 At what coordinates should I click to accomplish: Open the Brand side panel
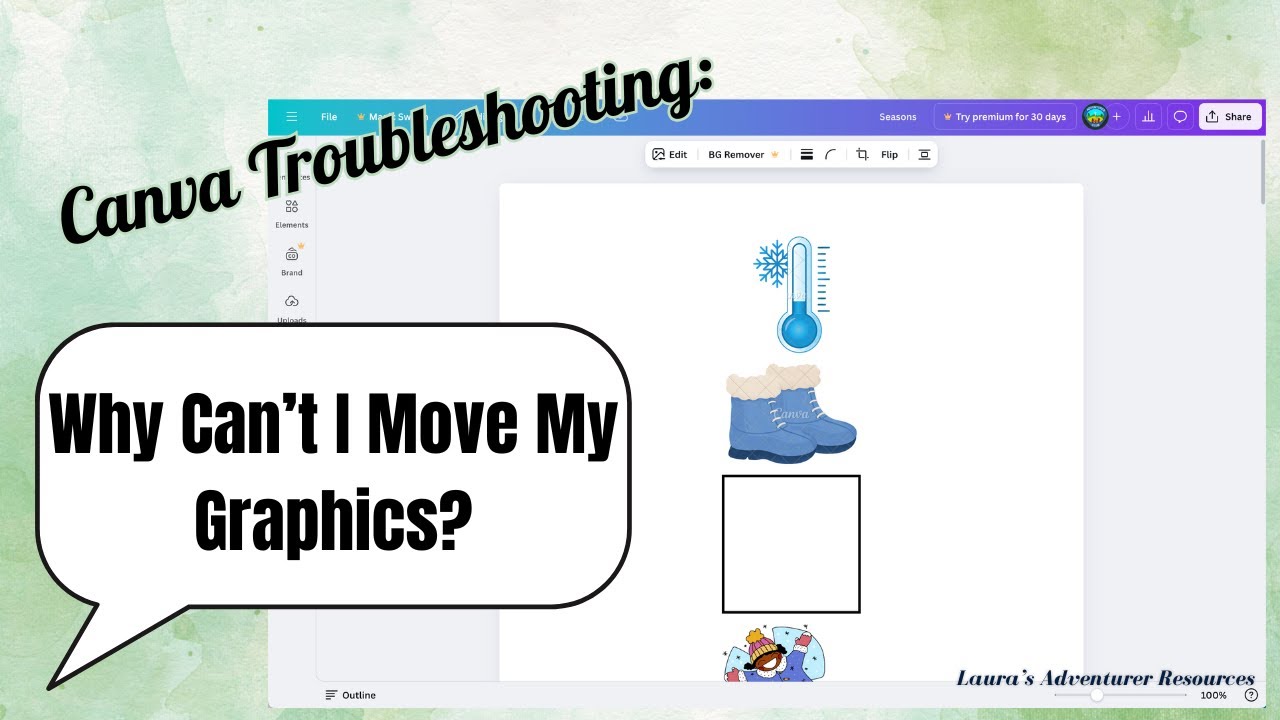tap(292, 261)
